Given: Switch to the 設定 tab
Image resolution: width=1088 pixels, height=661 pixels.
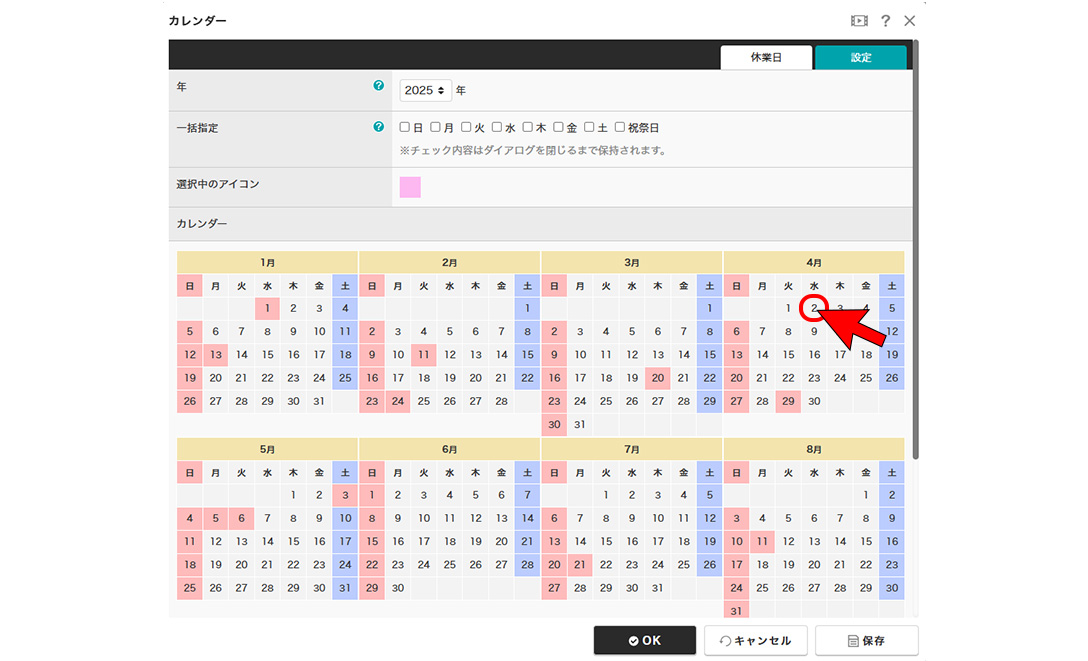Looking at the screenshot, I should pos(861,58).
